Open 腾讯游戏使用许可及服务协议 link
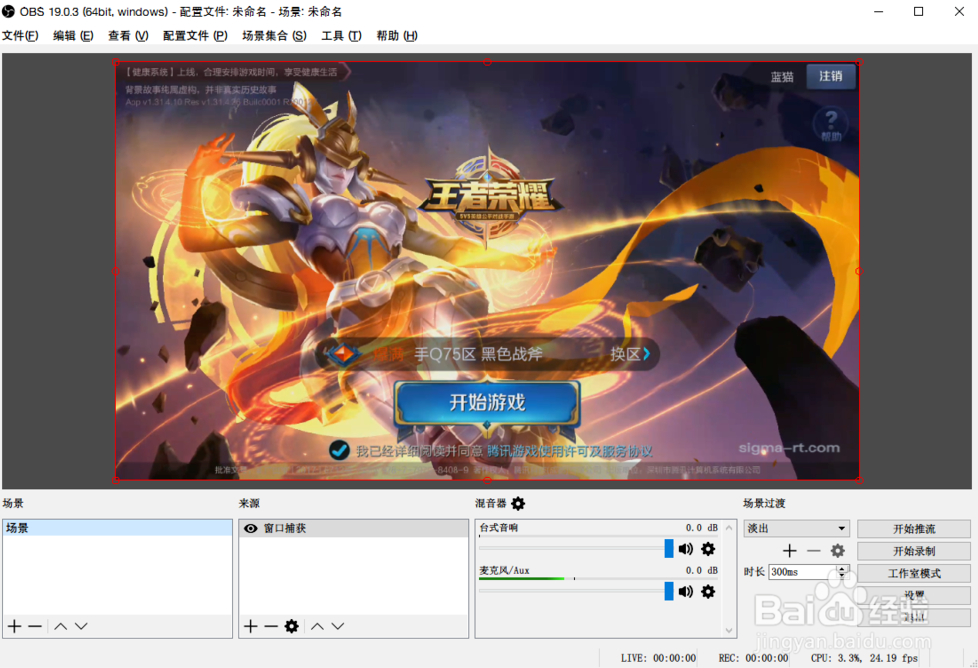 (569, 451)
